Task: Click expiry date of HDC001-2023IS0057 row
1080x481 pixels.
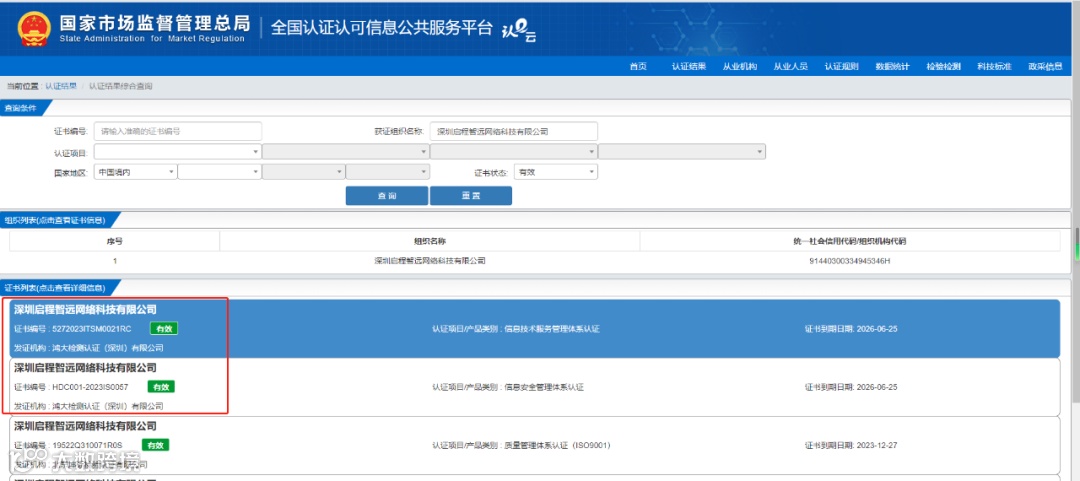Action: (851, 387)
